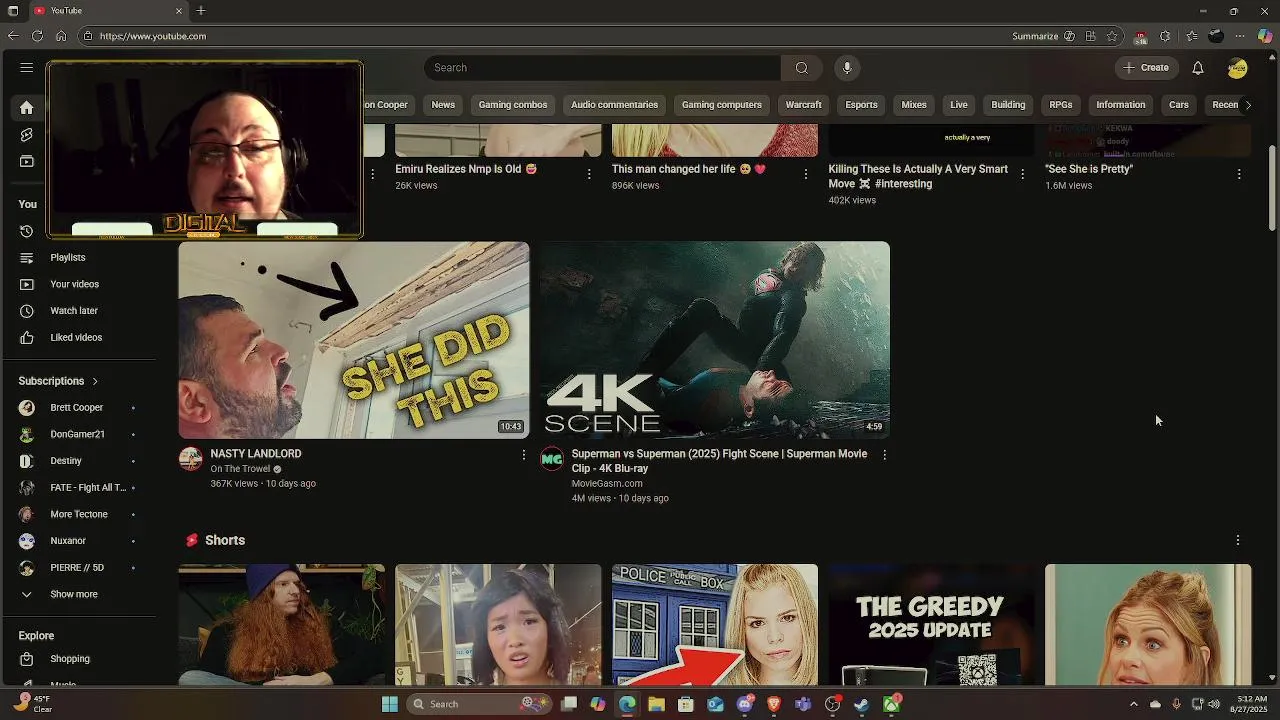Open the Steam taskbar icon
This screenshot has width=1280, height=720.
[862, 704]
